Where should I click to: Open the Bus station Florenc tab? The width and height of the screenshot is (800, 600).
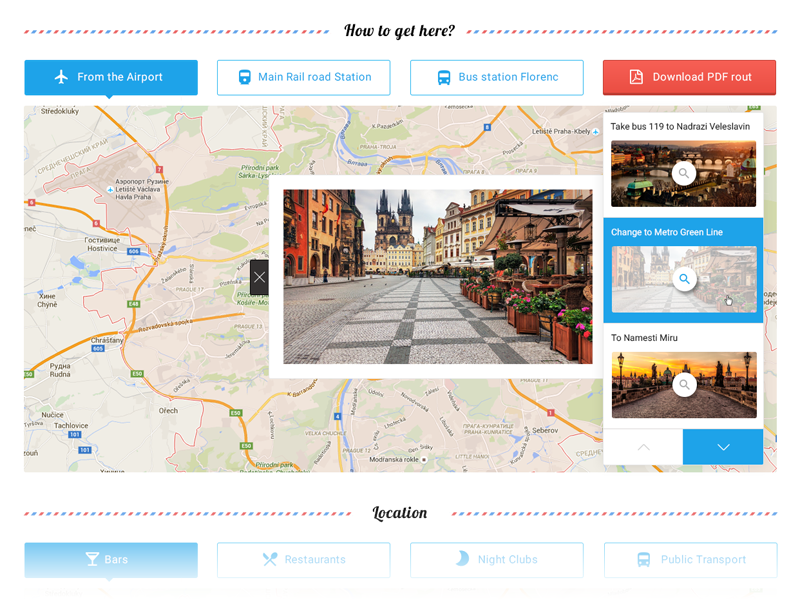click(496, 77)
